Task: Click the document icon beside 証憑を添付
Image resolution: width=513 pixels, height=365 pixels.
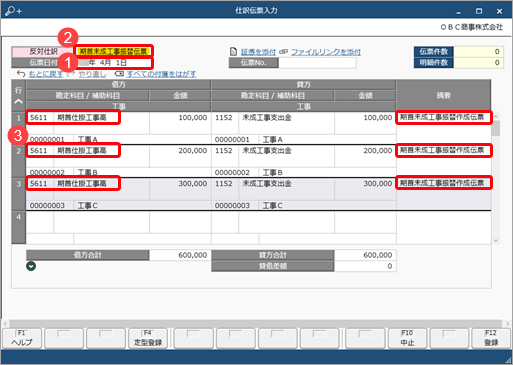Action: (234, 52)
